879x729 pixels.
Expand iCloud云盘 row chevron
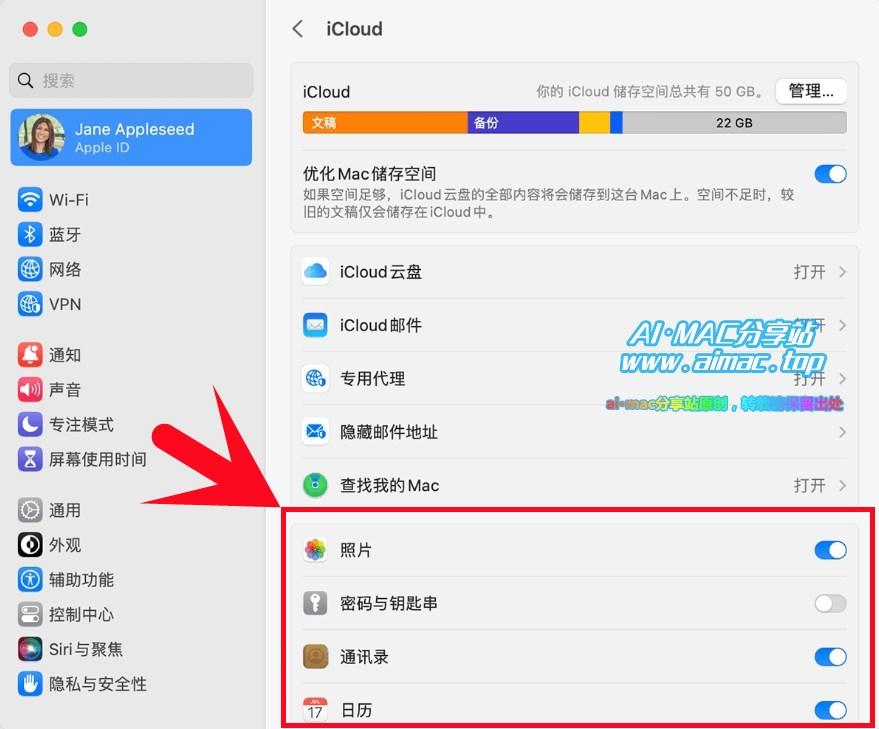point(842,272)
